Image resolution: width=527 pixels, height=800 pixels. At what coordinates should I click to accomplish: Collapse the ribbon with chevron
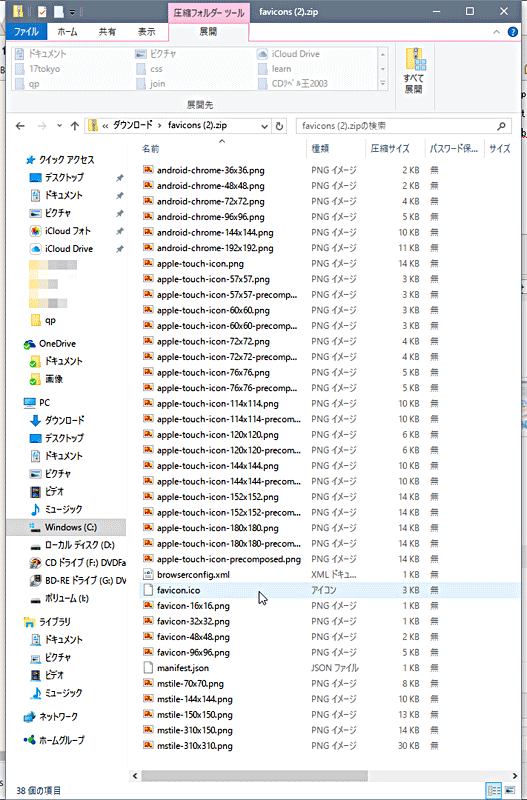(x=496, y=32)
